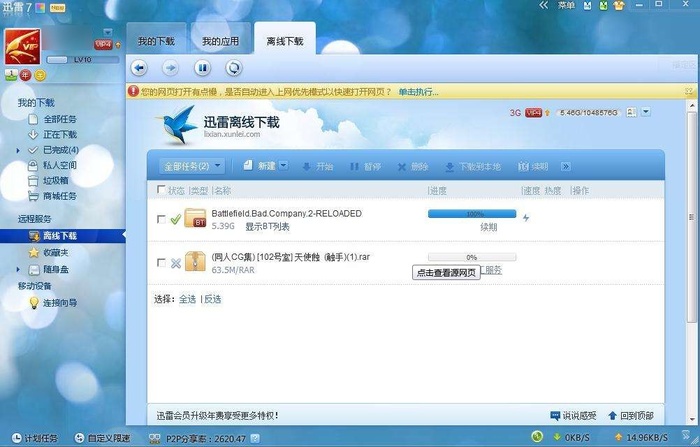Click the 新建 new task button
This screenshot has width=700, height=447.
click(260, 166)
